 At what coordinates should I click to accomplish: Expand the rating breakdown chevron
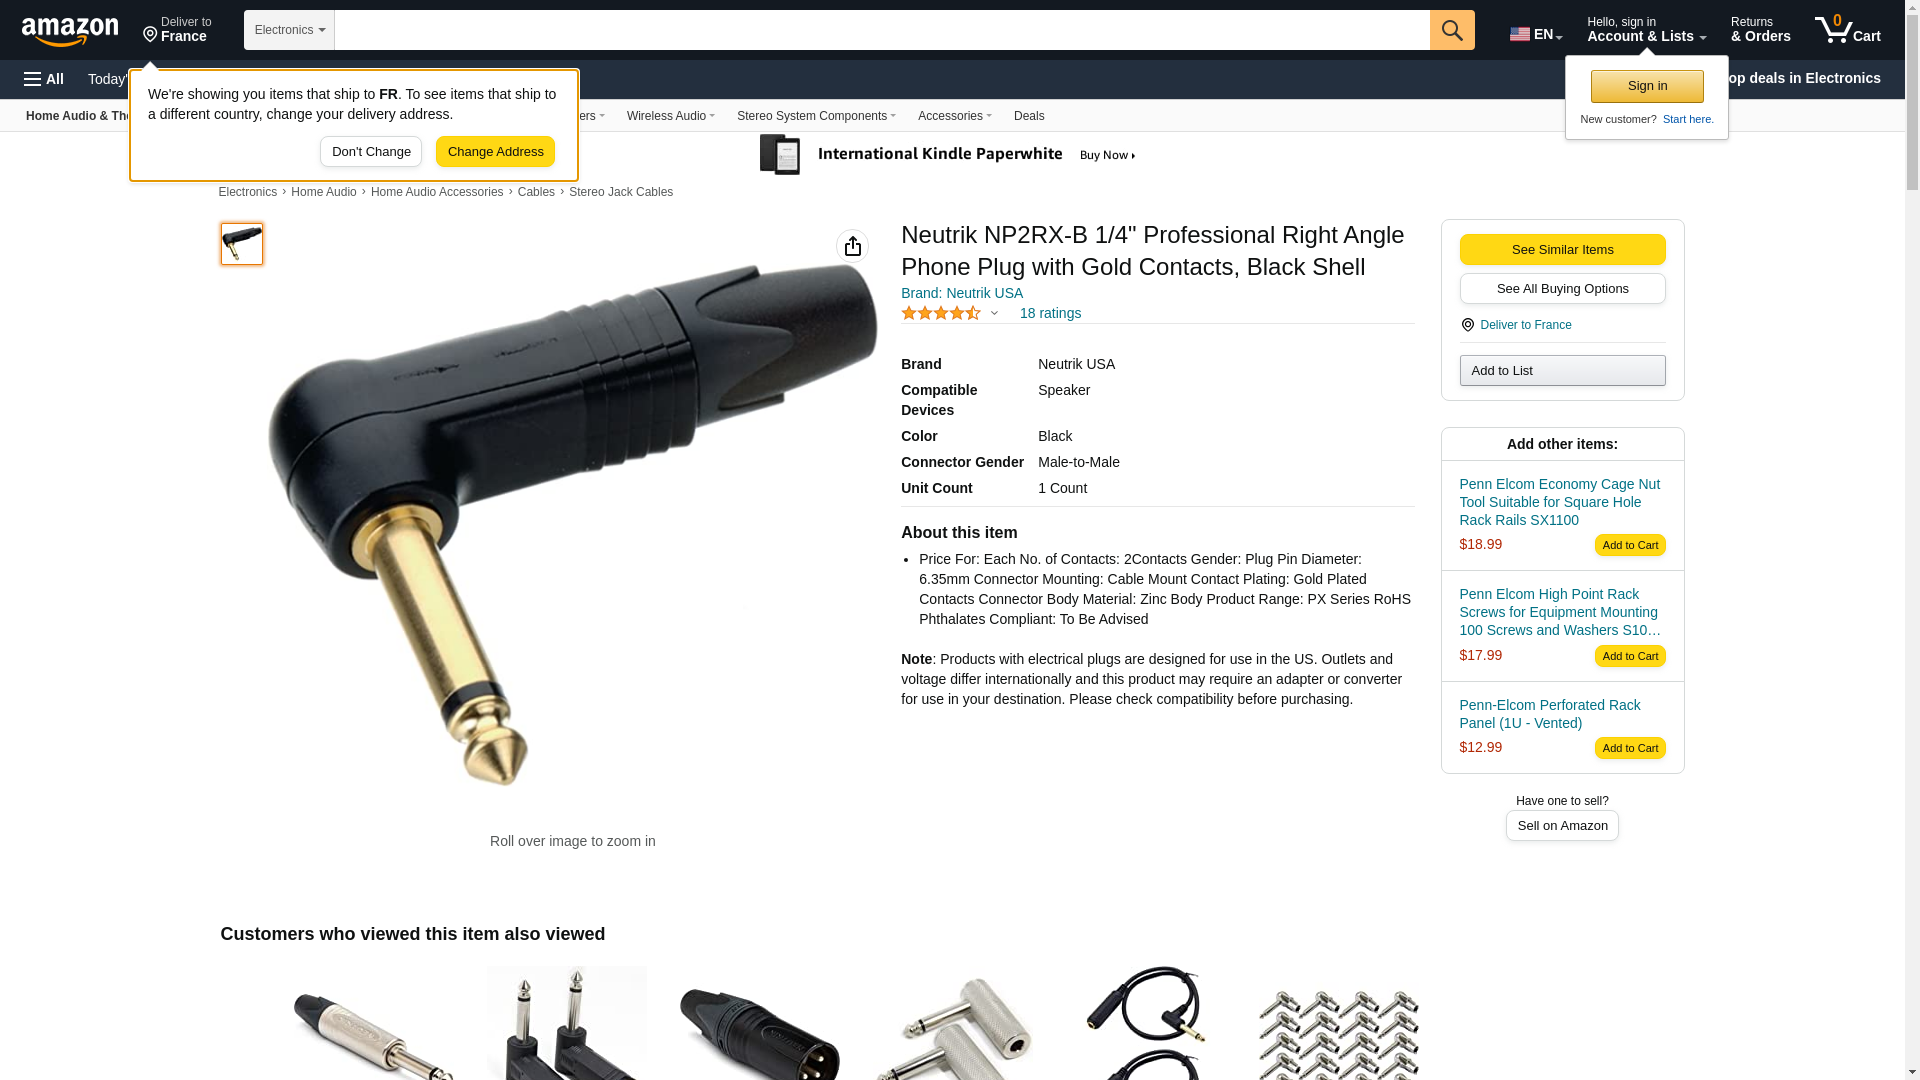(994, 313)
